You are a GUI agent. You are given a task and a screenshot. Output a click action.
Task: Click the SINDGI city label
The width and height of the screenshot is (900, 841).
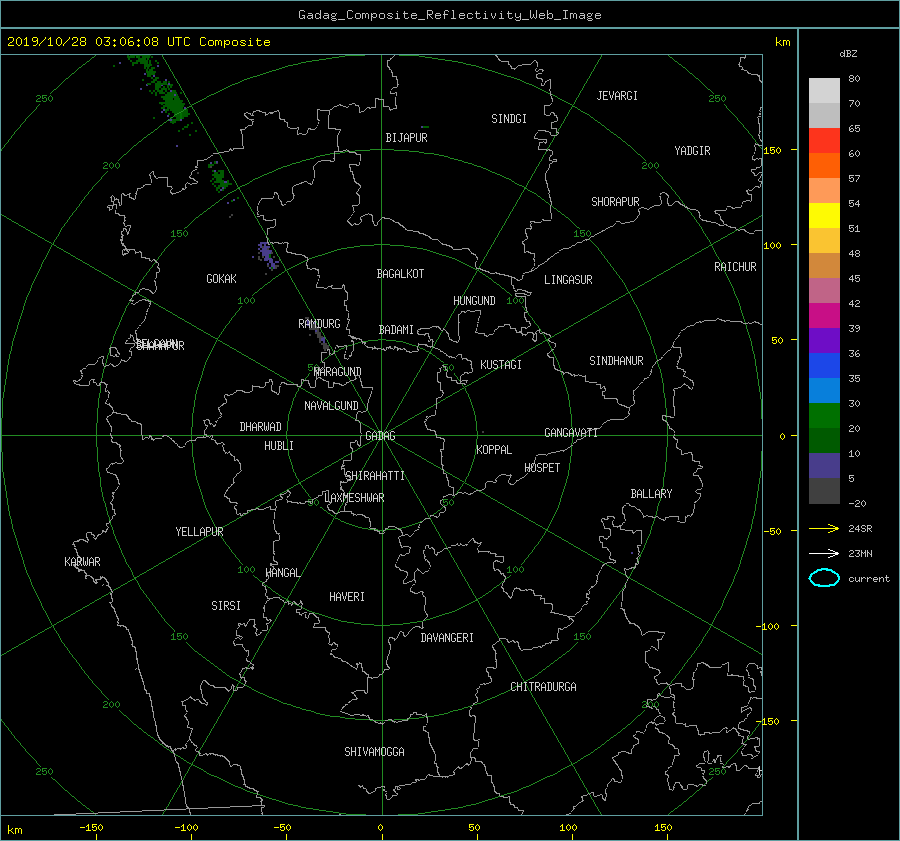tap(509, 119)
